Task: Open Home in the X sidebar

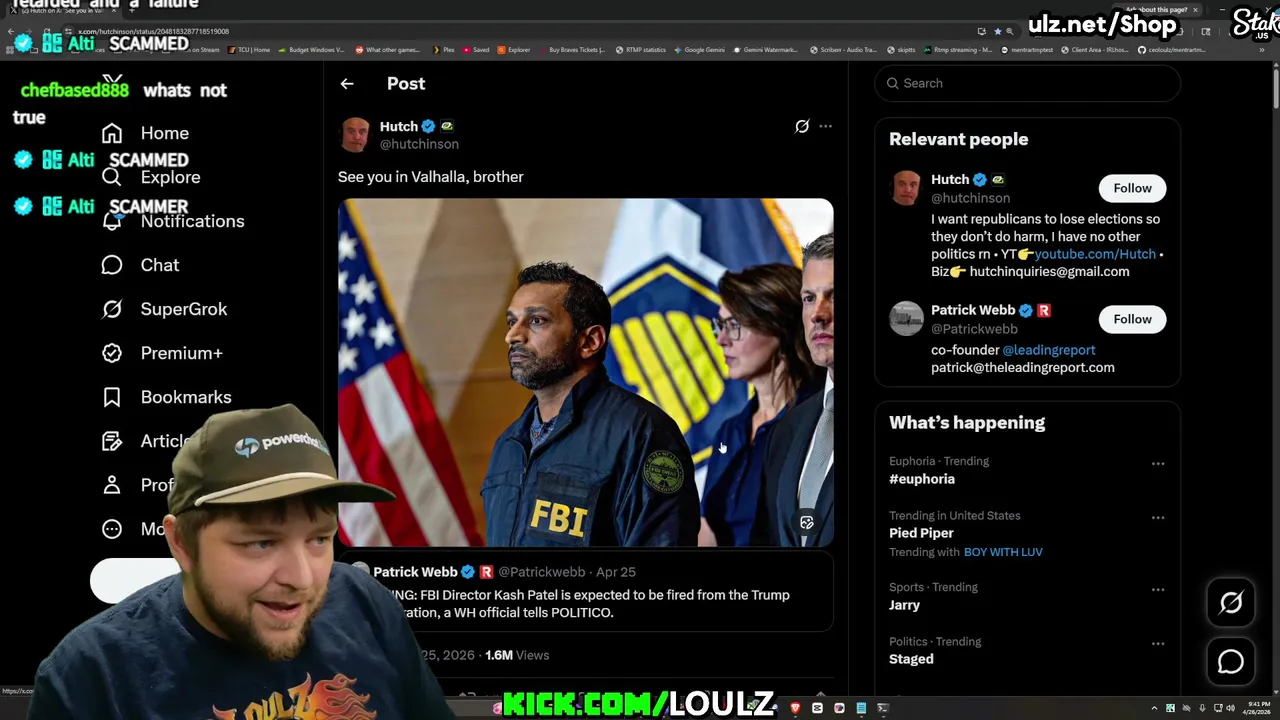Action: [x=165, y=133]
